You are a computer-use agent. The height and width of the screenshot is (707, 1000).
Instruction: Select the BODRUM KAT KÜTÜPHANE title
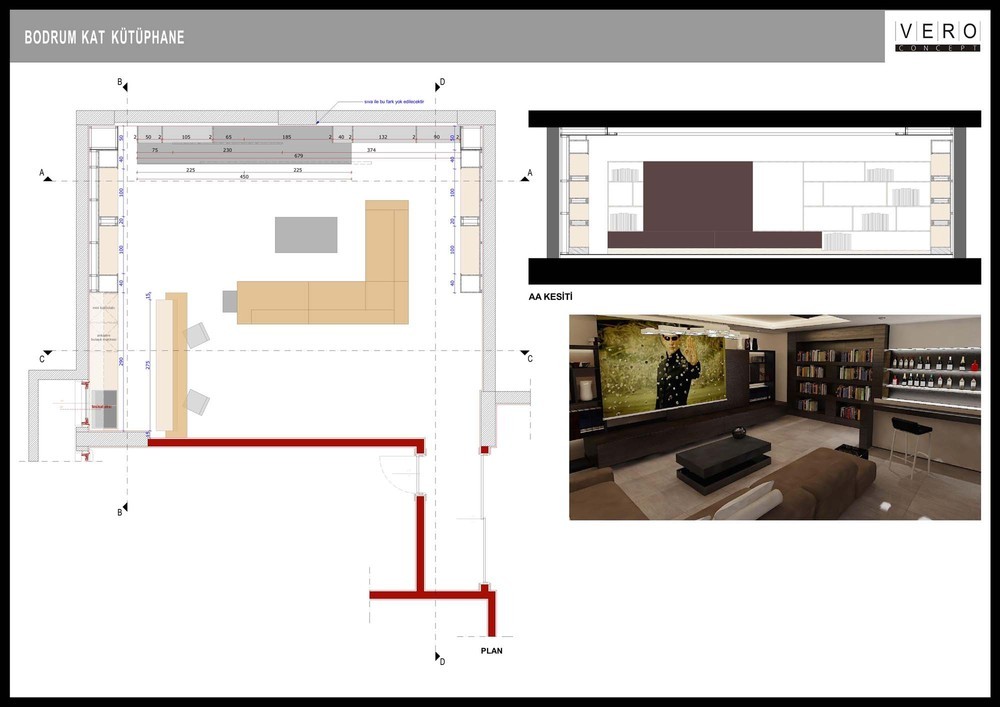(105, 38)
